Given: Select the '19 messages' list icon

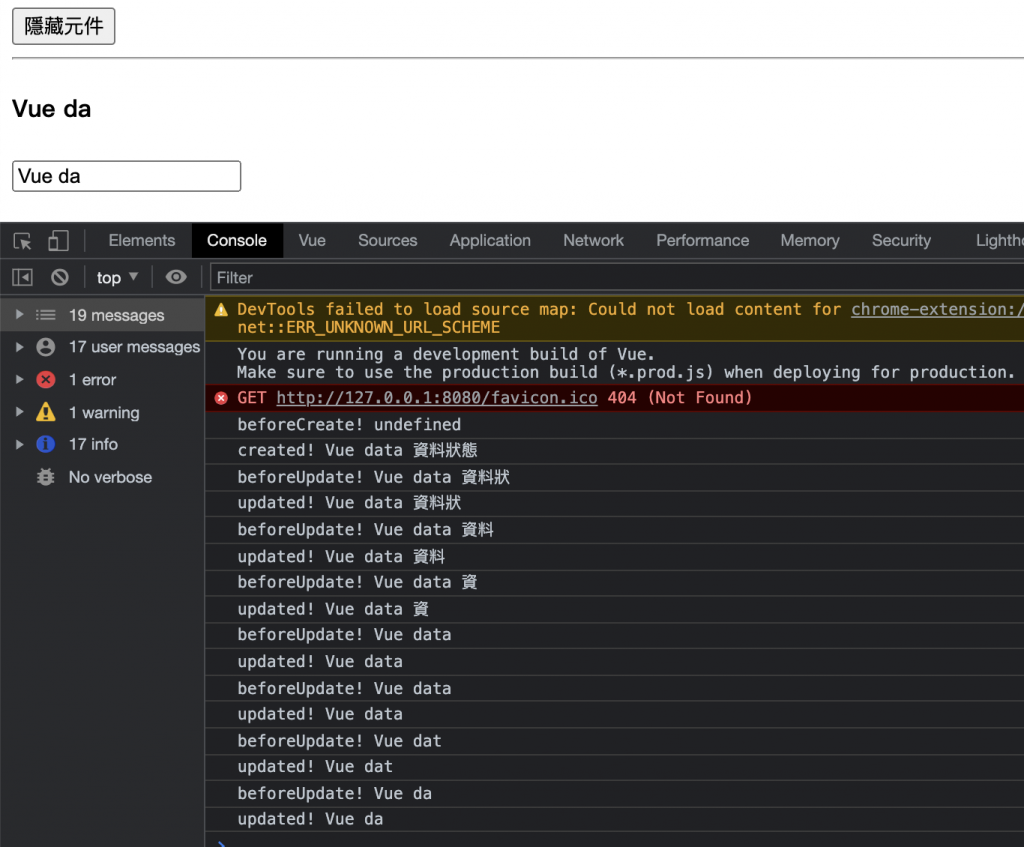Looking at the screenshot, I should pyautogui.click(x=46, y=315).
